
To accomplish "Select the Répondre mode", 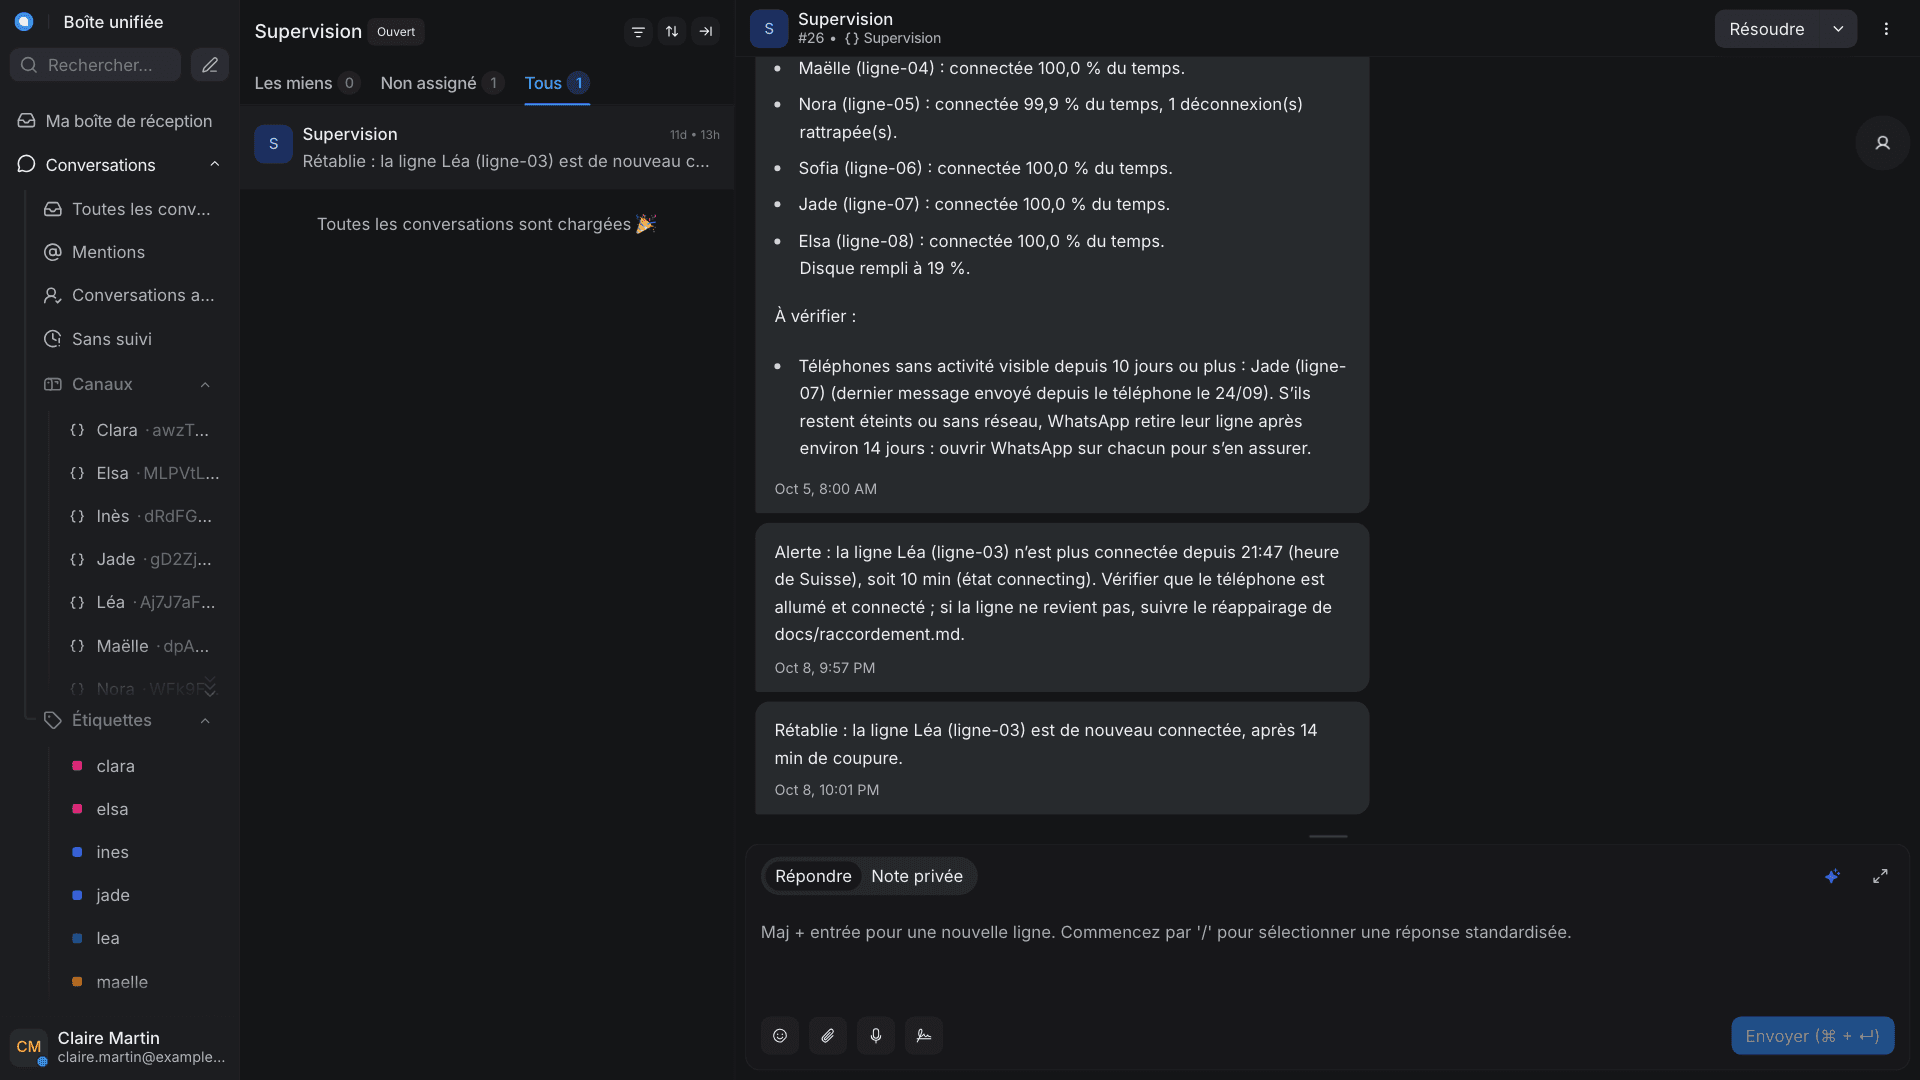I will tap(813, 876).
